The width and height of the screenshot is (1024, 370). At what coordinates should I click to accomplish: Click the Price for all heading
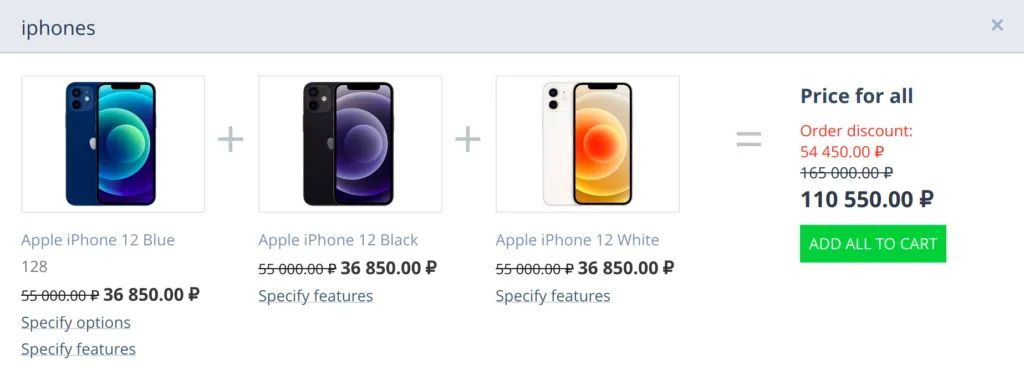pos(857,97)
